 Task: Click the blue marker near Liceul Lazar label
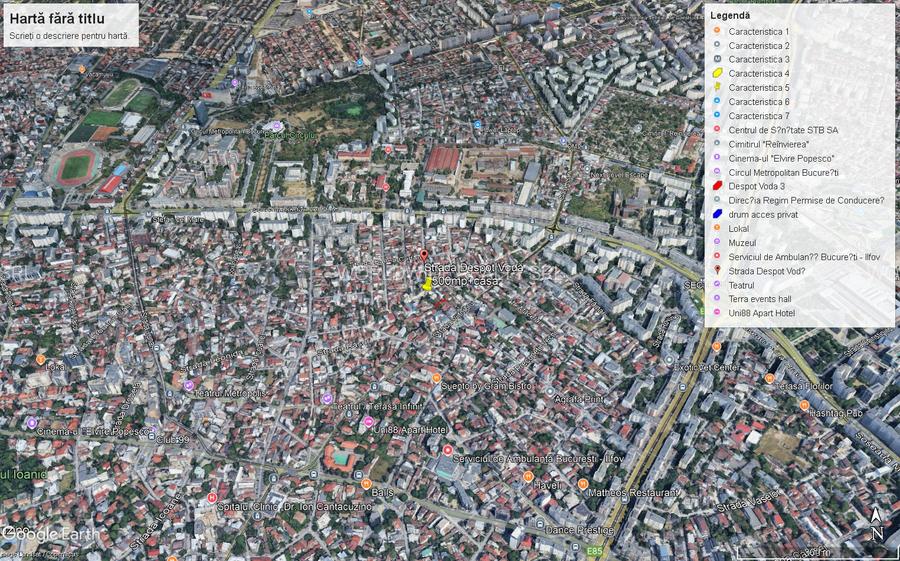click(478, 124)
